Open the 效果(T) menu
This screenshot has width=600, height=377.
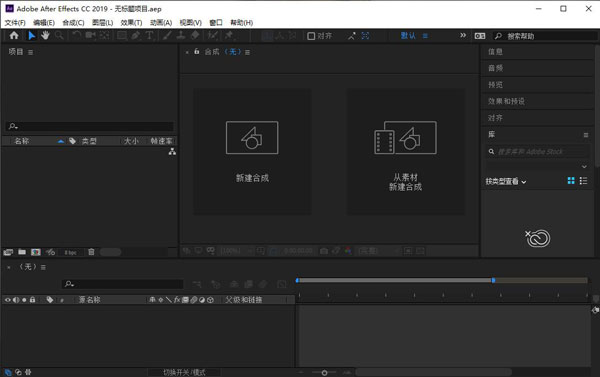click(x=131, y=23)
